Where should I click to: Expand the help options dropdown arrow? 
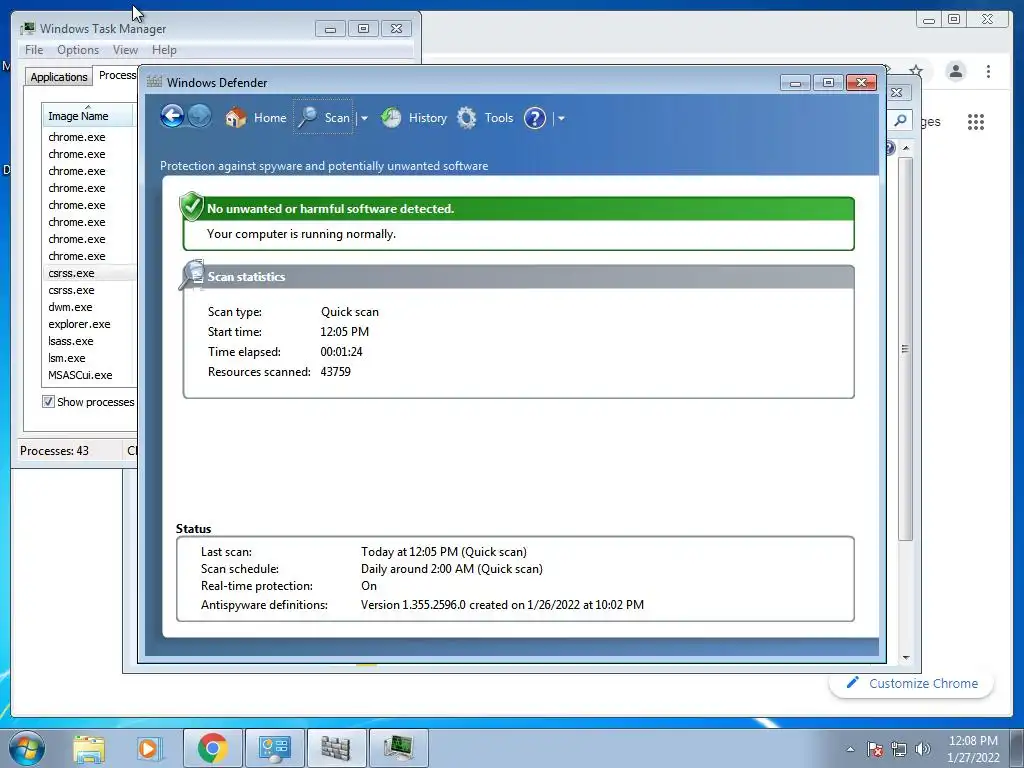561,118
